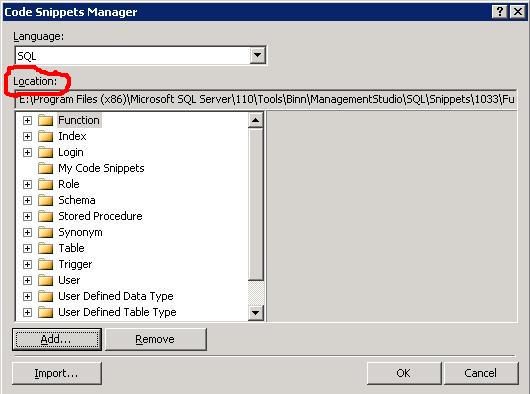530x394 pixels.
Task: Expand the Stored Procedure snippet folder
Action: click(27, 216)
